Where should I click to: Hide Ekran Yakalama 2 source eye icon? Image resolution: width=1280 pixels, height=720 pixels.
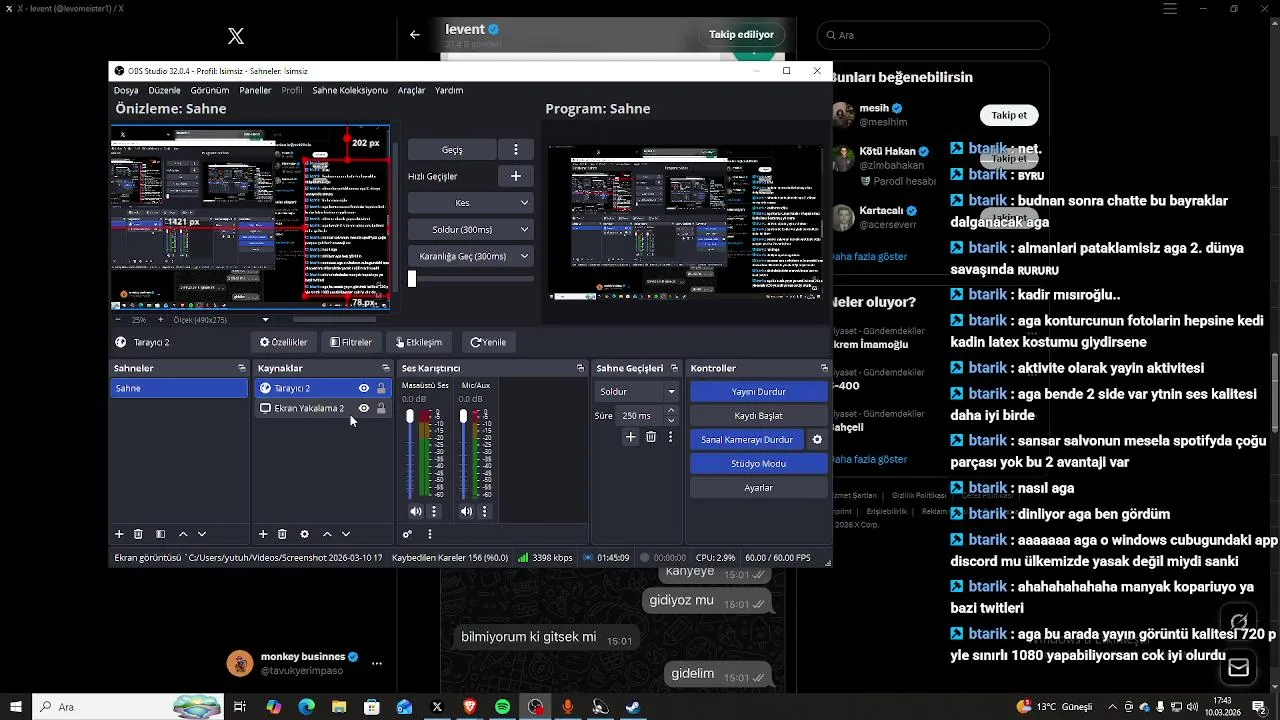click(364, 408)
